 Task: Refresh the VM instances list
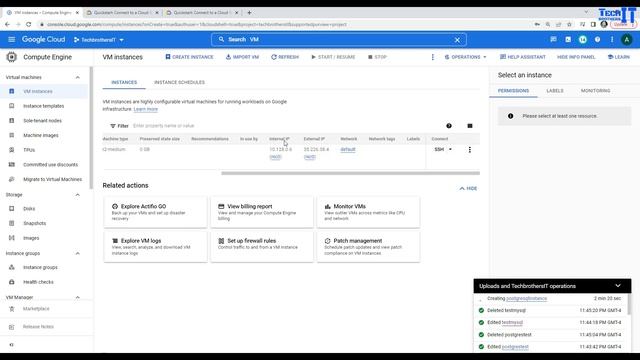tap(285, 57)
